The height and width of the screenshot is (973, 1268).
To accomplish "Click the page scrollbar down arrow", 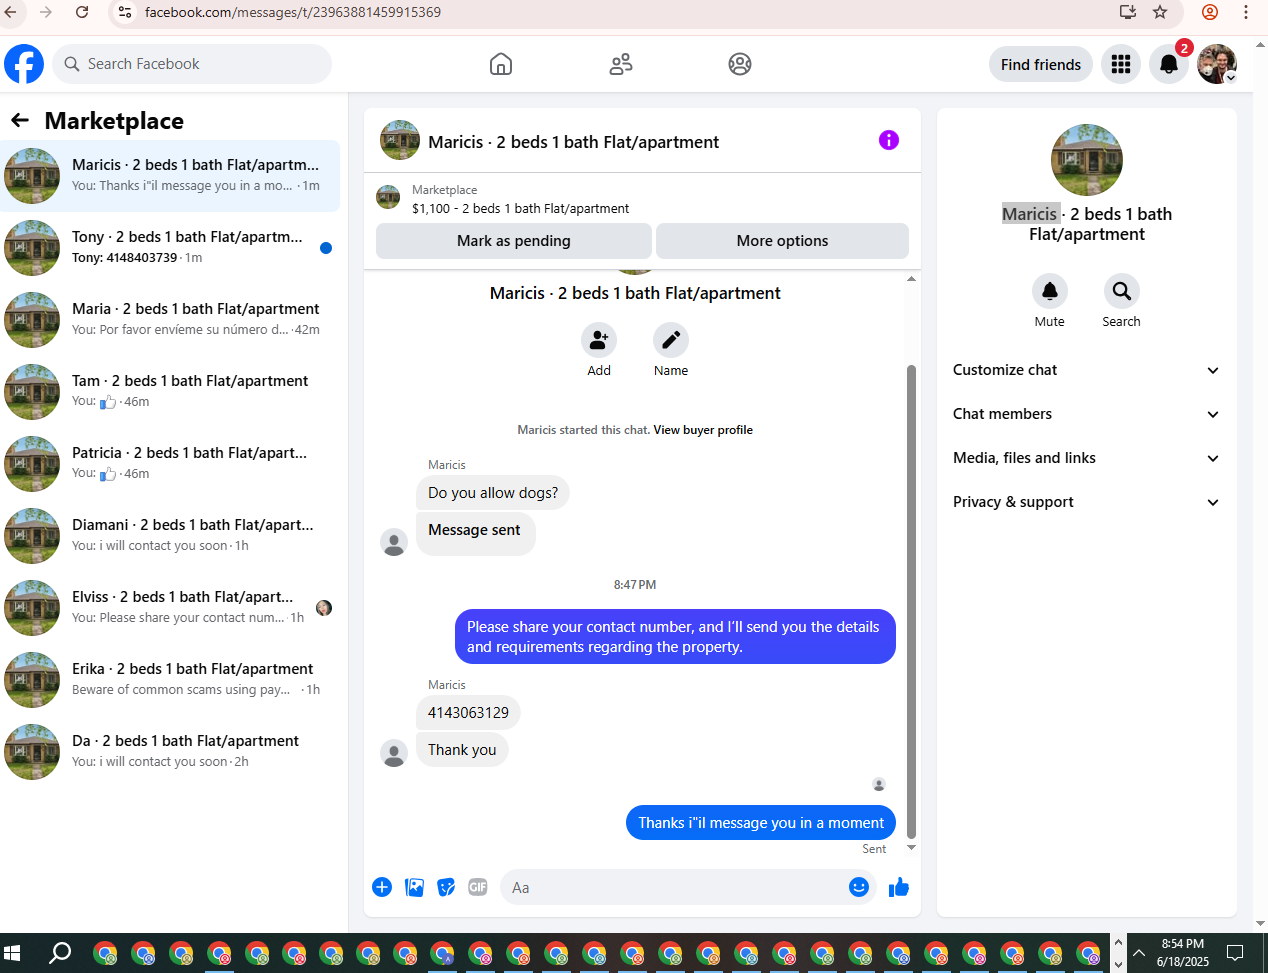I will [x=1260, y=924].
